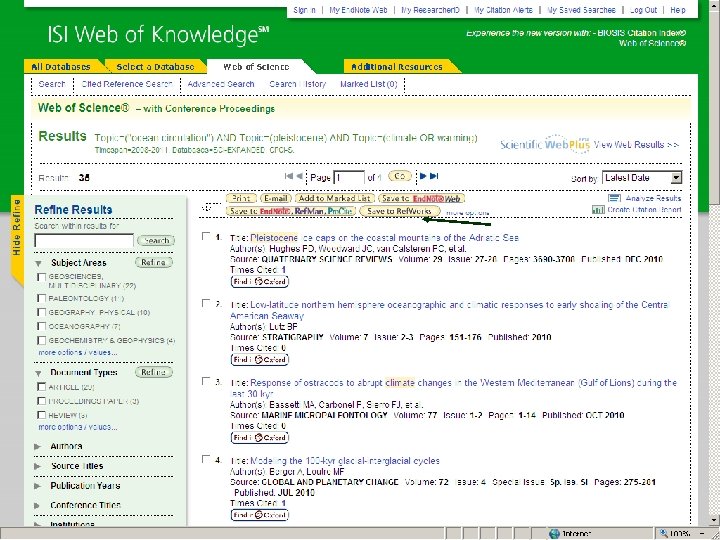Click the Log Out link
Screen dimensions: 720x540
(x=643, y=10)
